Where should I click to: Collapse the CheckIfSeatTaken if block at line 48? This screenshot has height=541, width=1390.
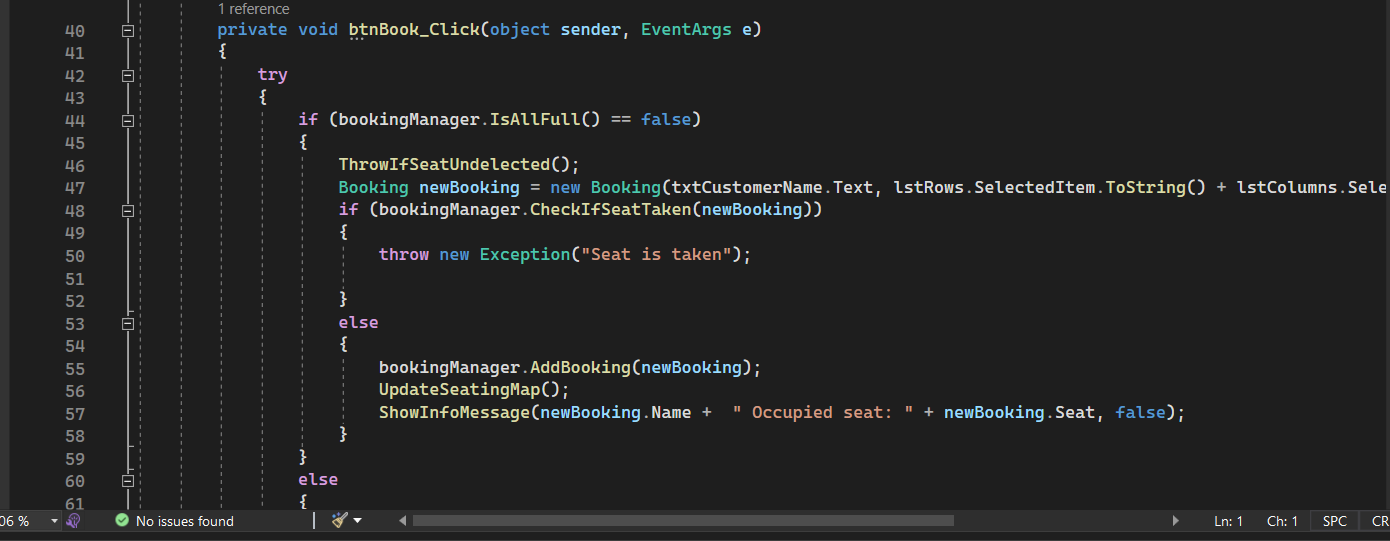coord(127,211)
